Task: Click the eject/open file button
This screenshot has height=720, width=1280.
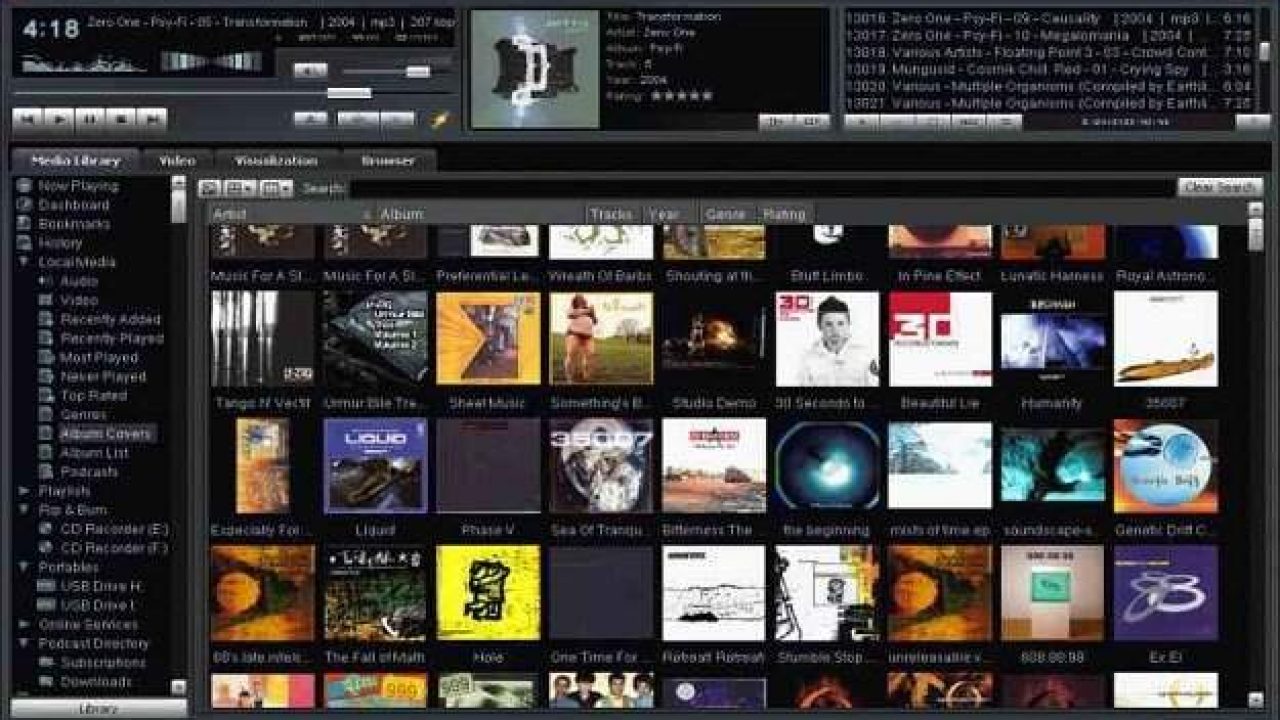Action: [310, 118]
